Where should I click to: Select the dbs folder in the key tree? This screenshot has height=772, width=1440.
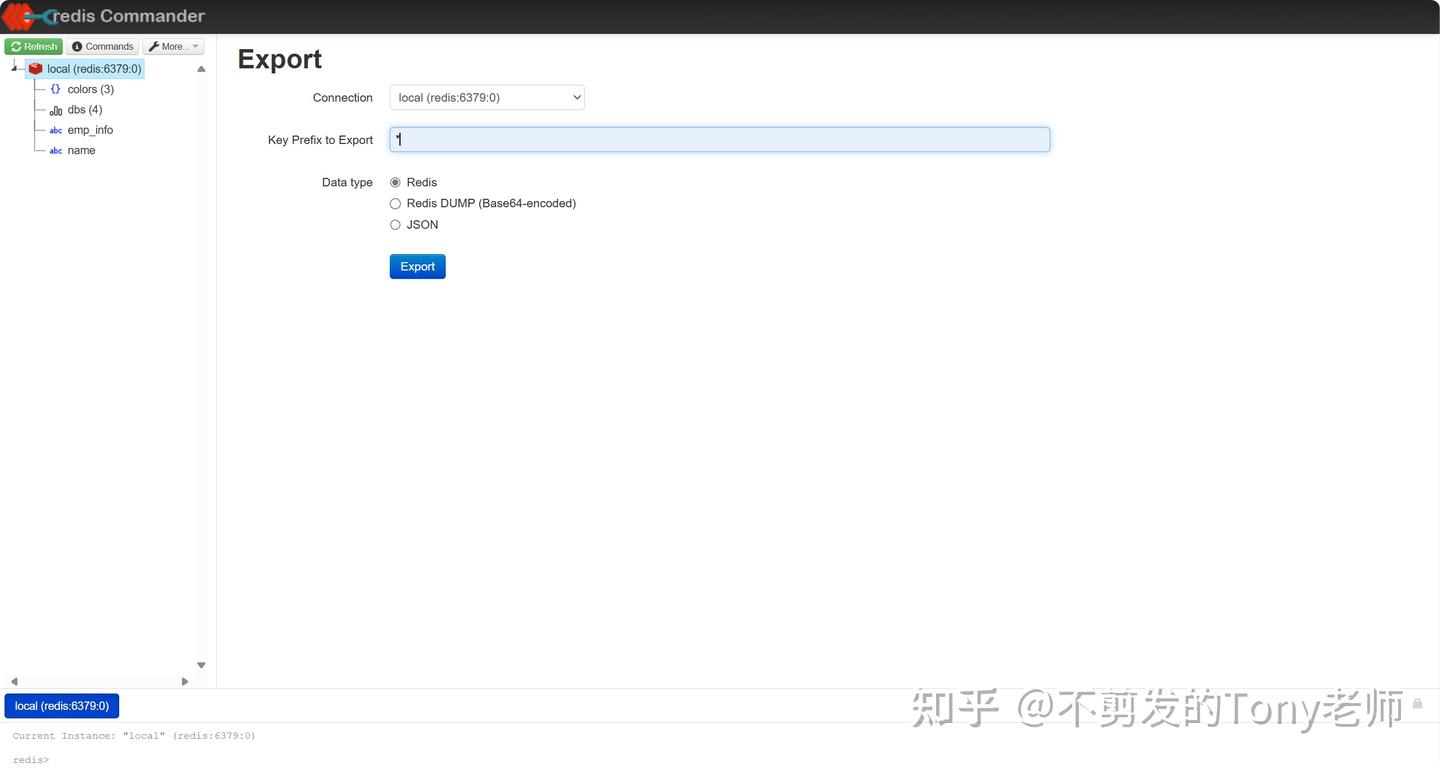(84, 110)
